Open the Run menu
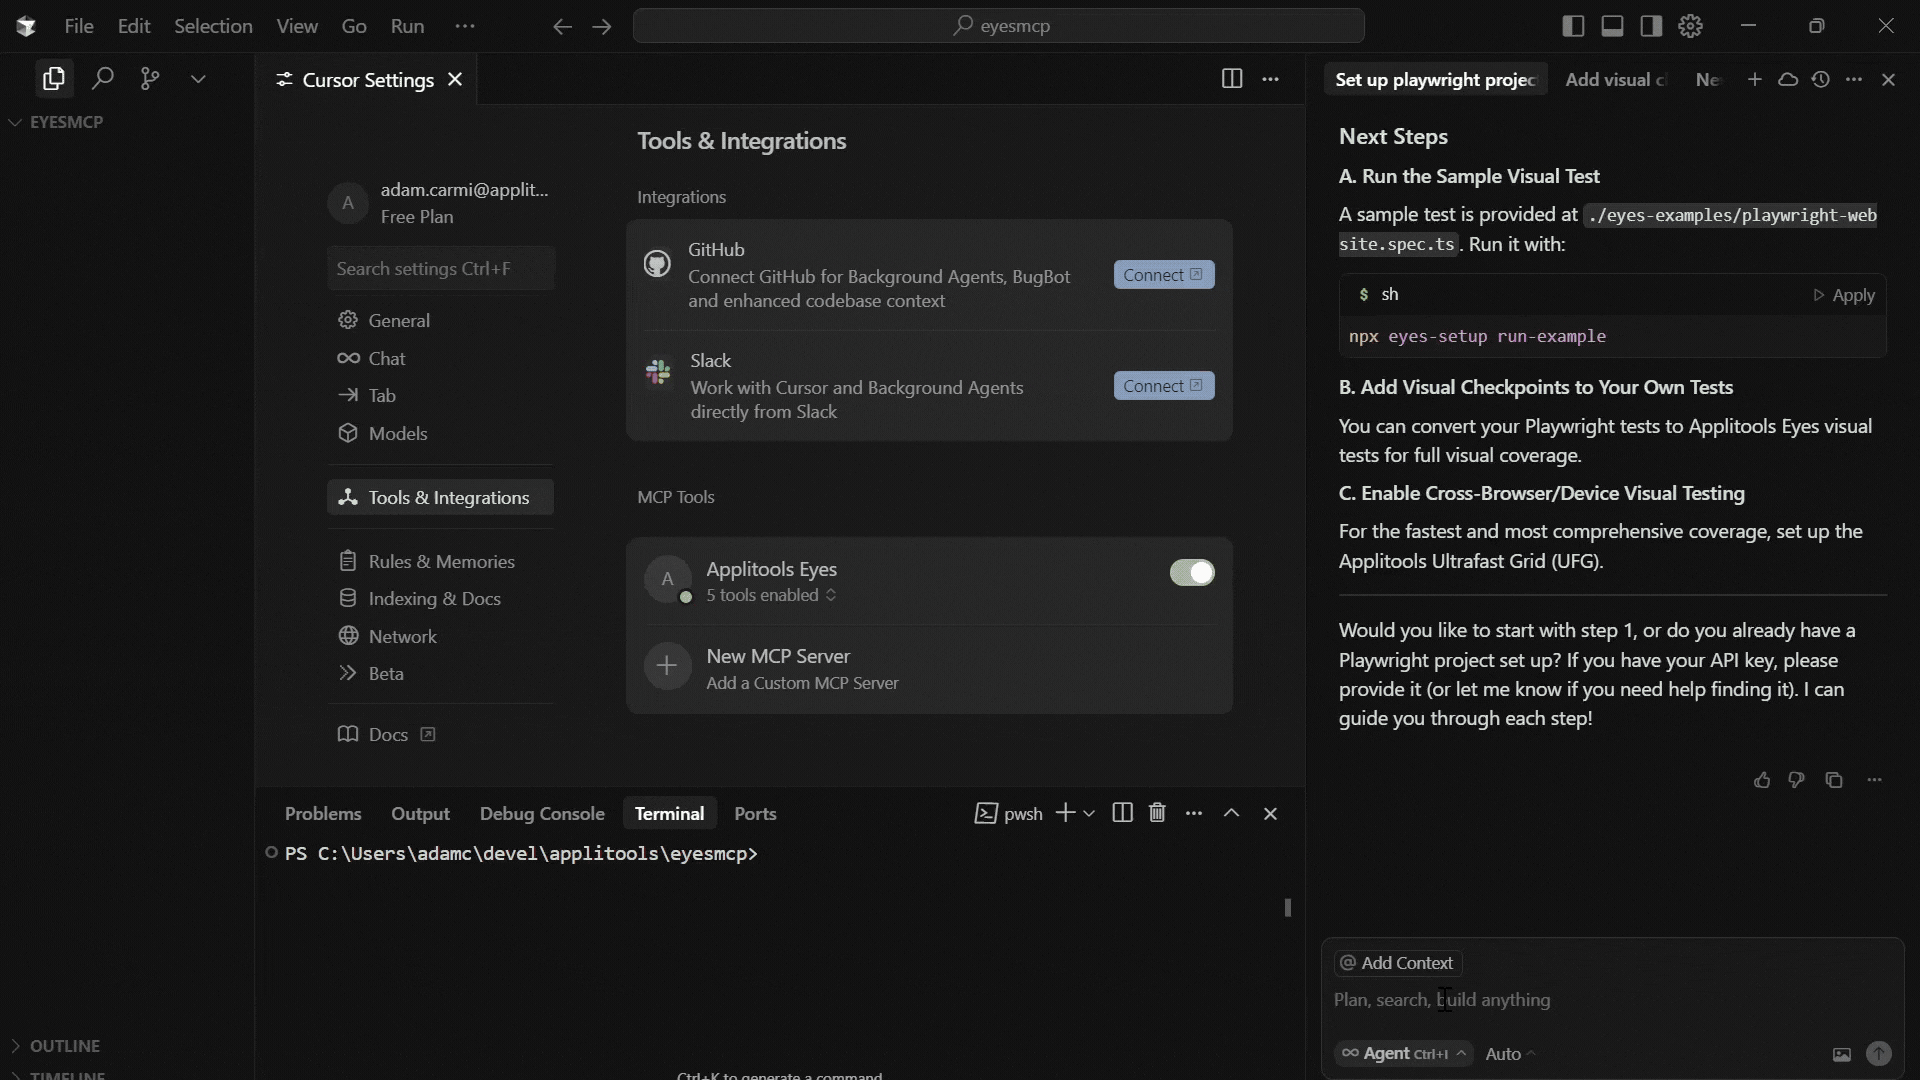The height and width of the screenshot is (1080, 1920). (407, 26)
